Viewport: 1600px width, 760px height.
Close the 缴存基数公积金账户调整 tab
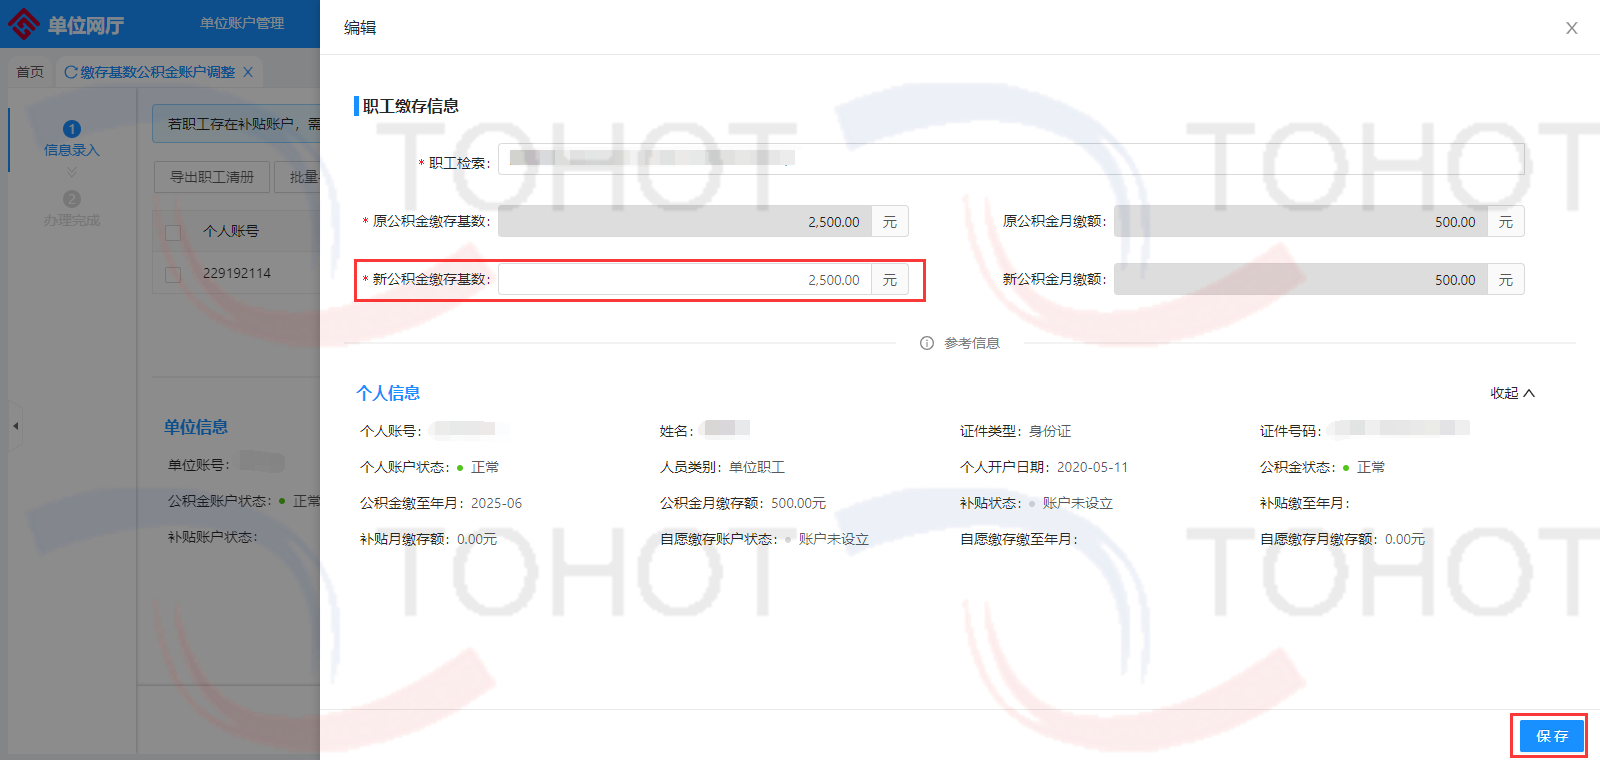click(x=248, y=72)
